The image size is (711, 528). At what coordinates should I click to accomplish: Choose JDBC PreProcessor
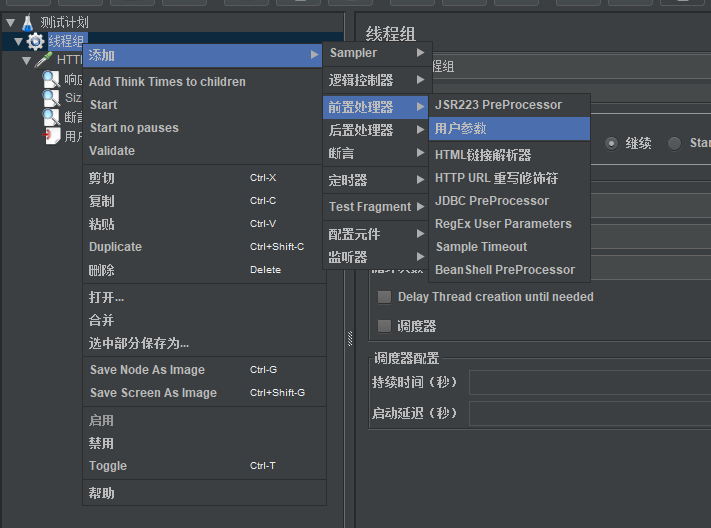(x=509, y=201)
